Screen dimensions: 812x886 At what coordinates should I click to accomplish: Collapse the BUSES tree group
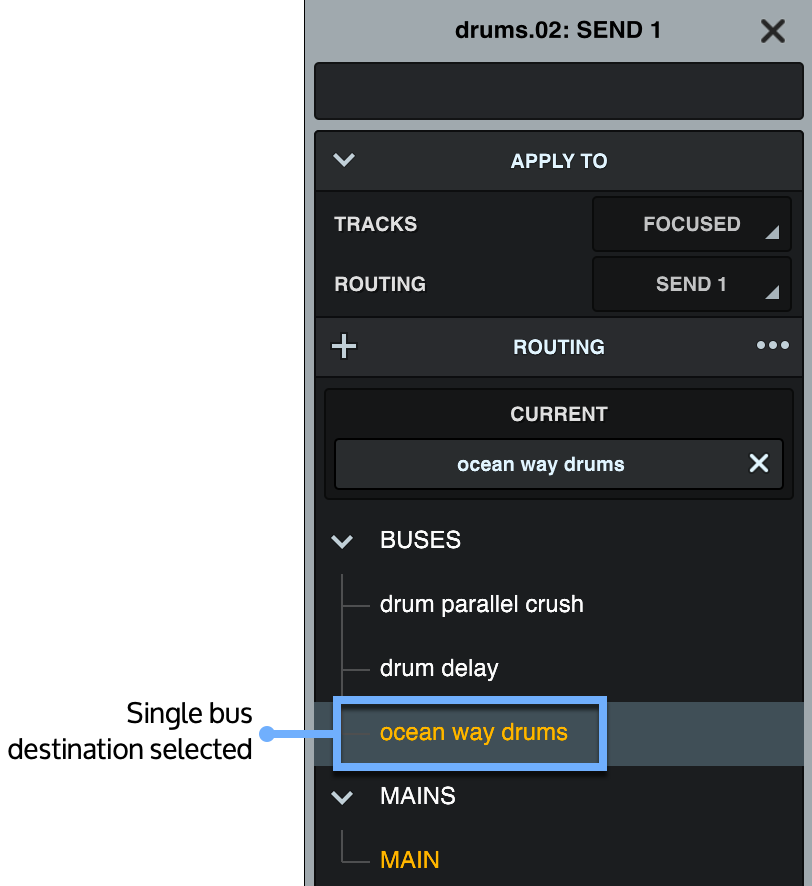(342, 541)
